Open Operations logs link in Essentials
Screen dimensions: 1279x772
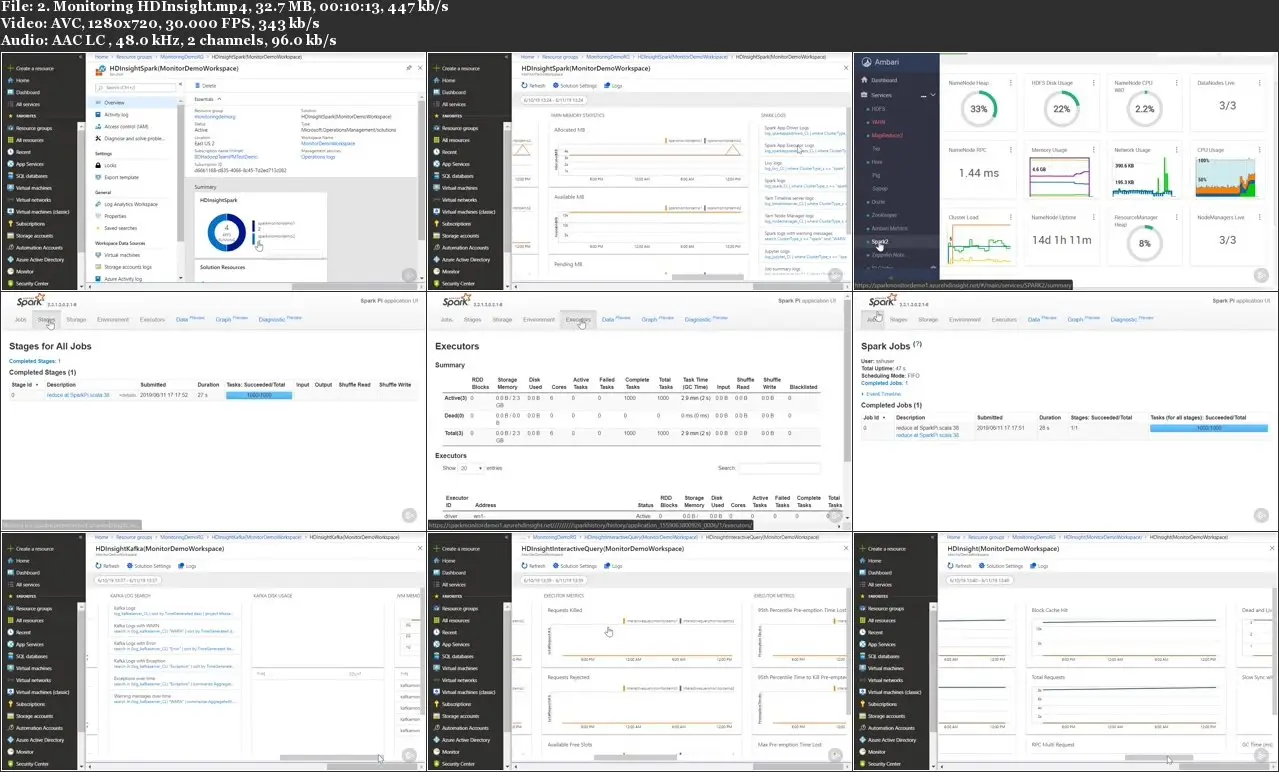tap(318, 157)
